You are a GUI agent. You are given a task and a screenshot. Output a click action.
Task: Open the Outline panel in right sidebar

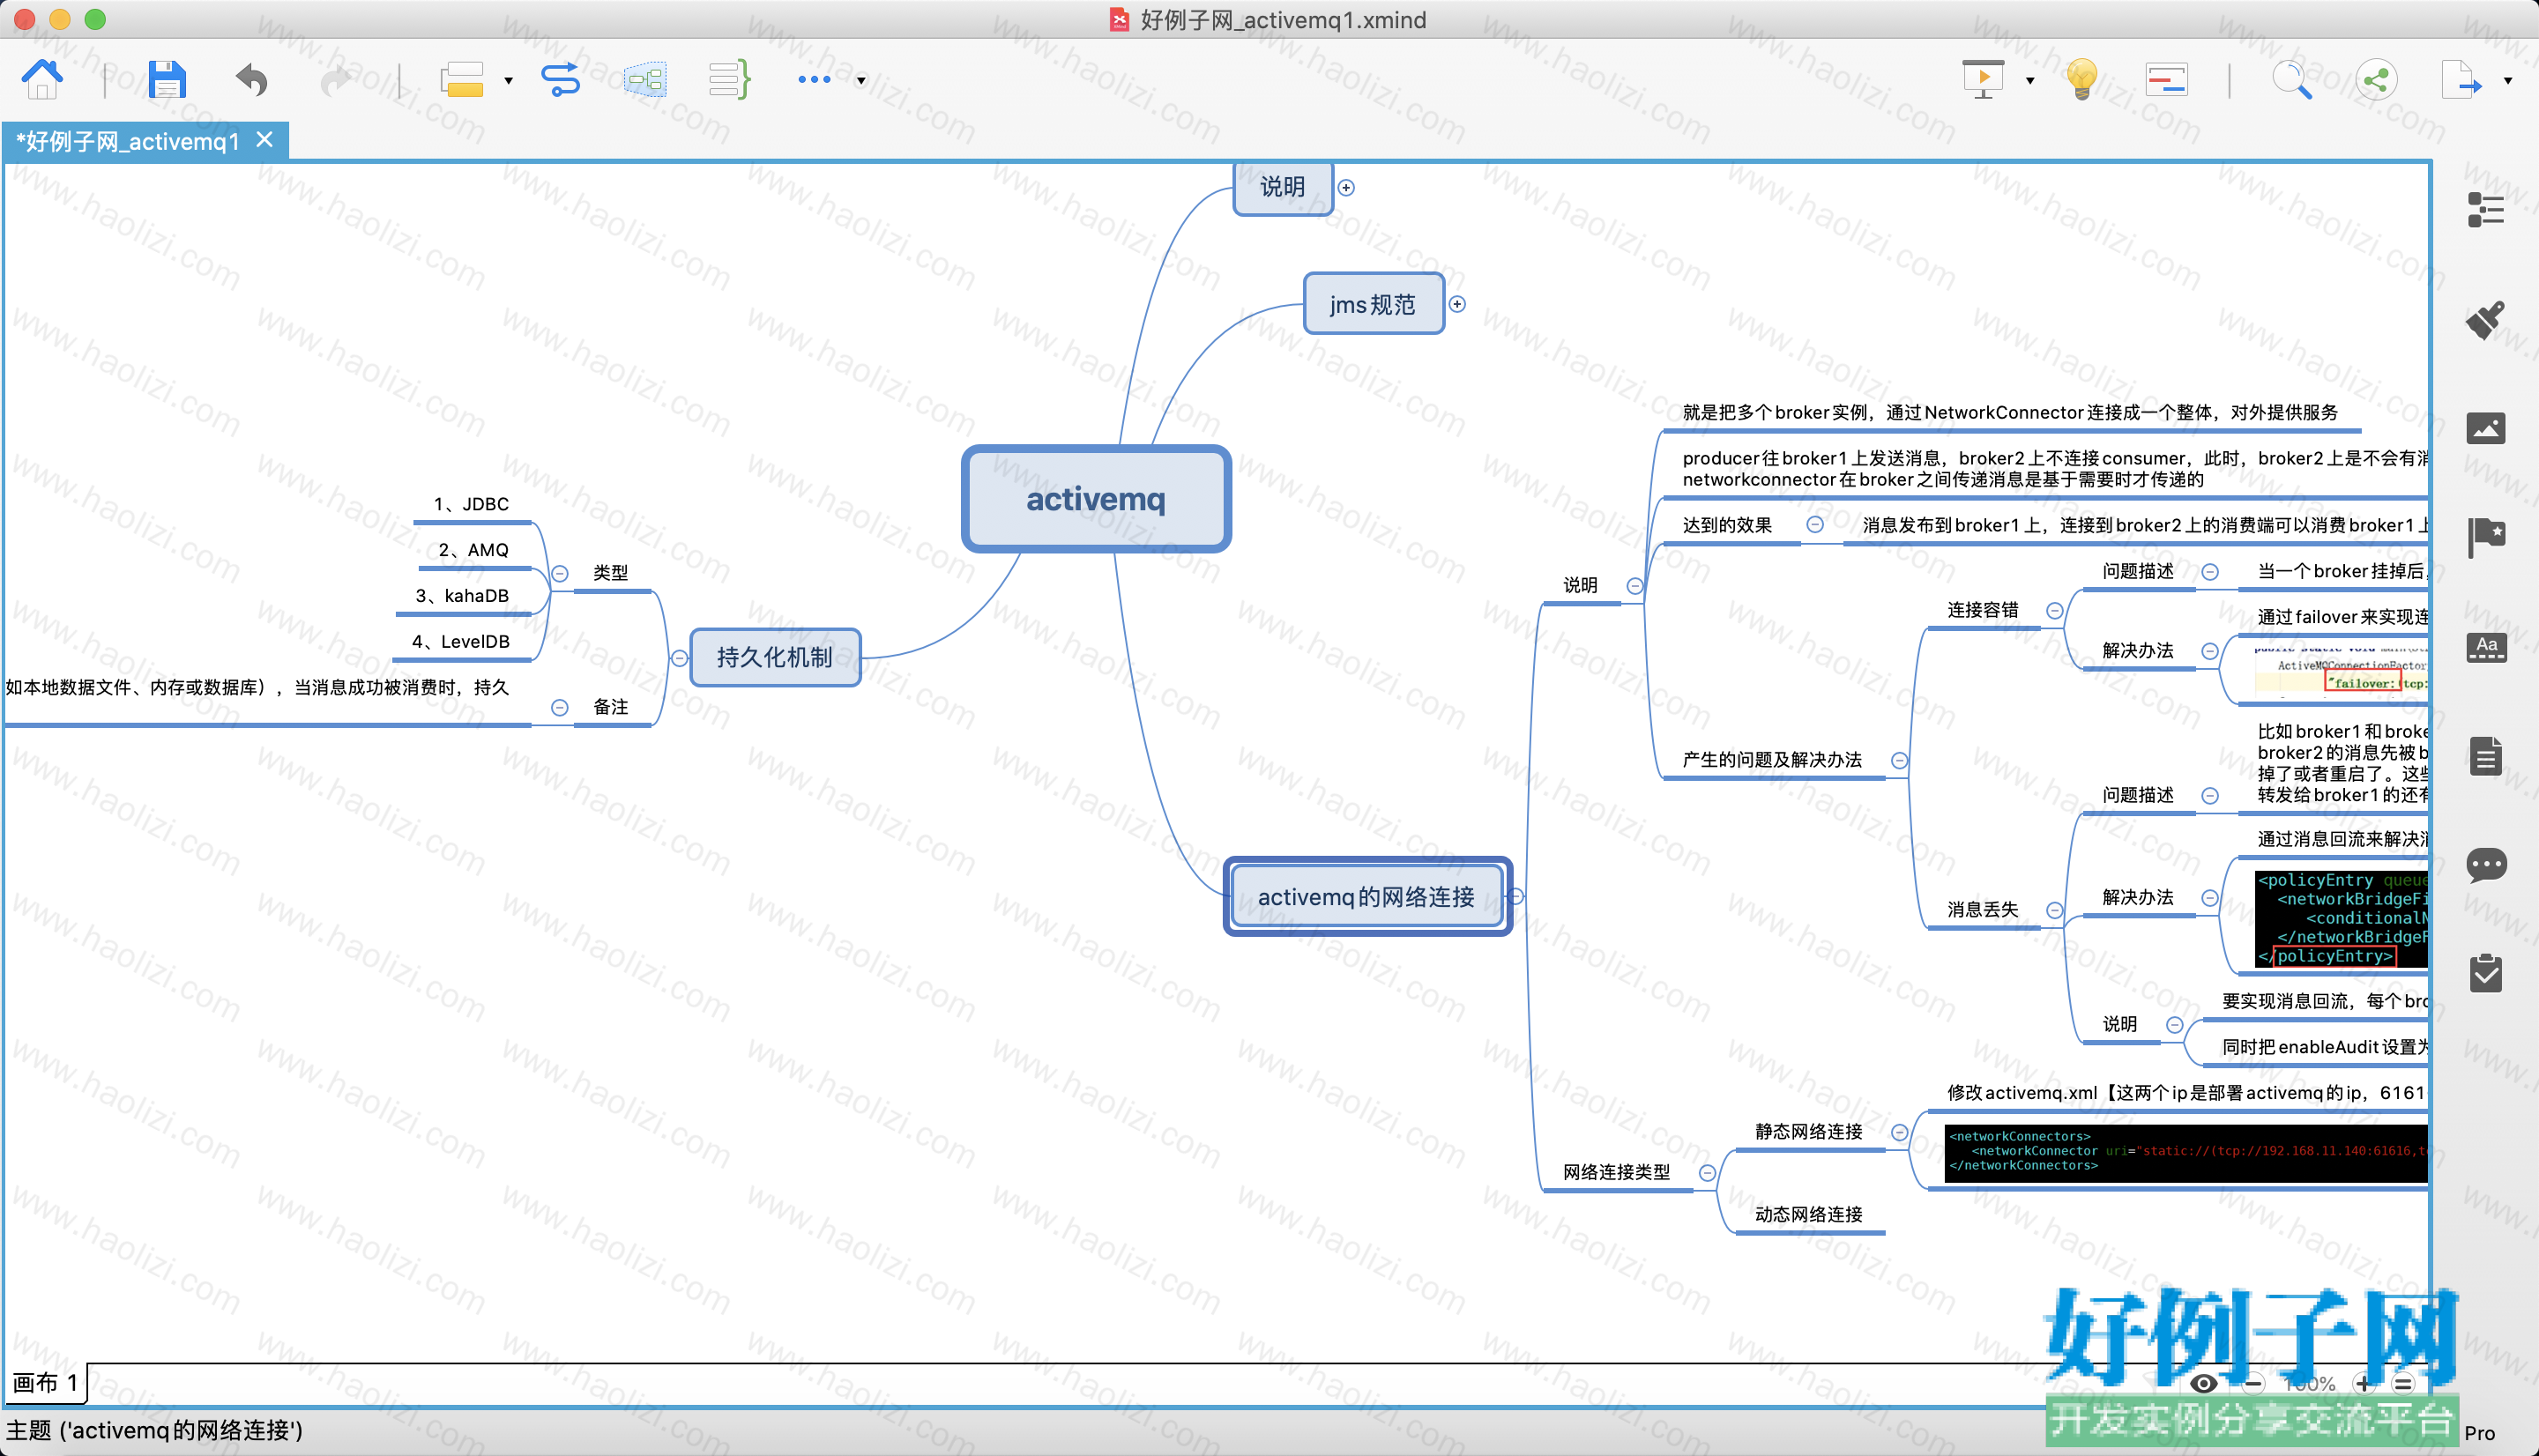coord(2486,210)
